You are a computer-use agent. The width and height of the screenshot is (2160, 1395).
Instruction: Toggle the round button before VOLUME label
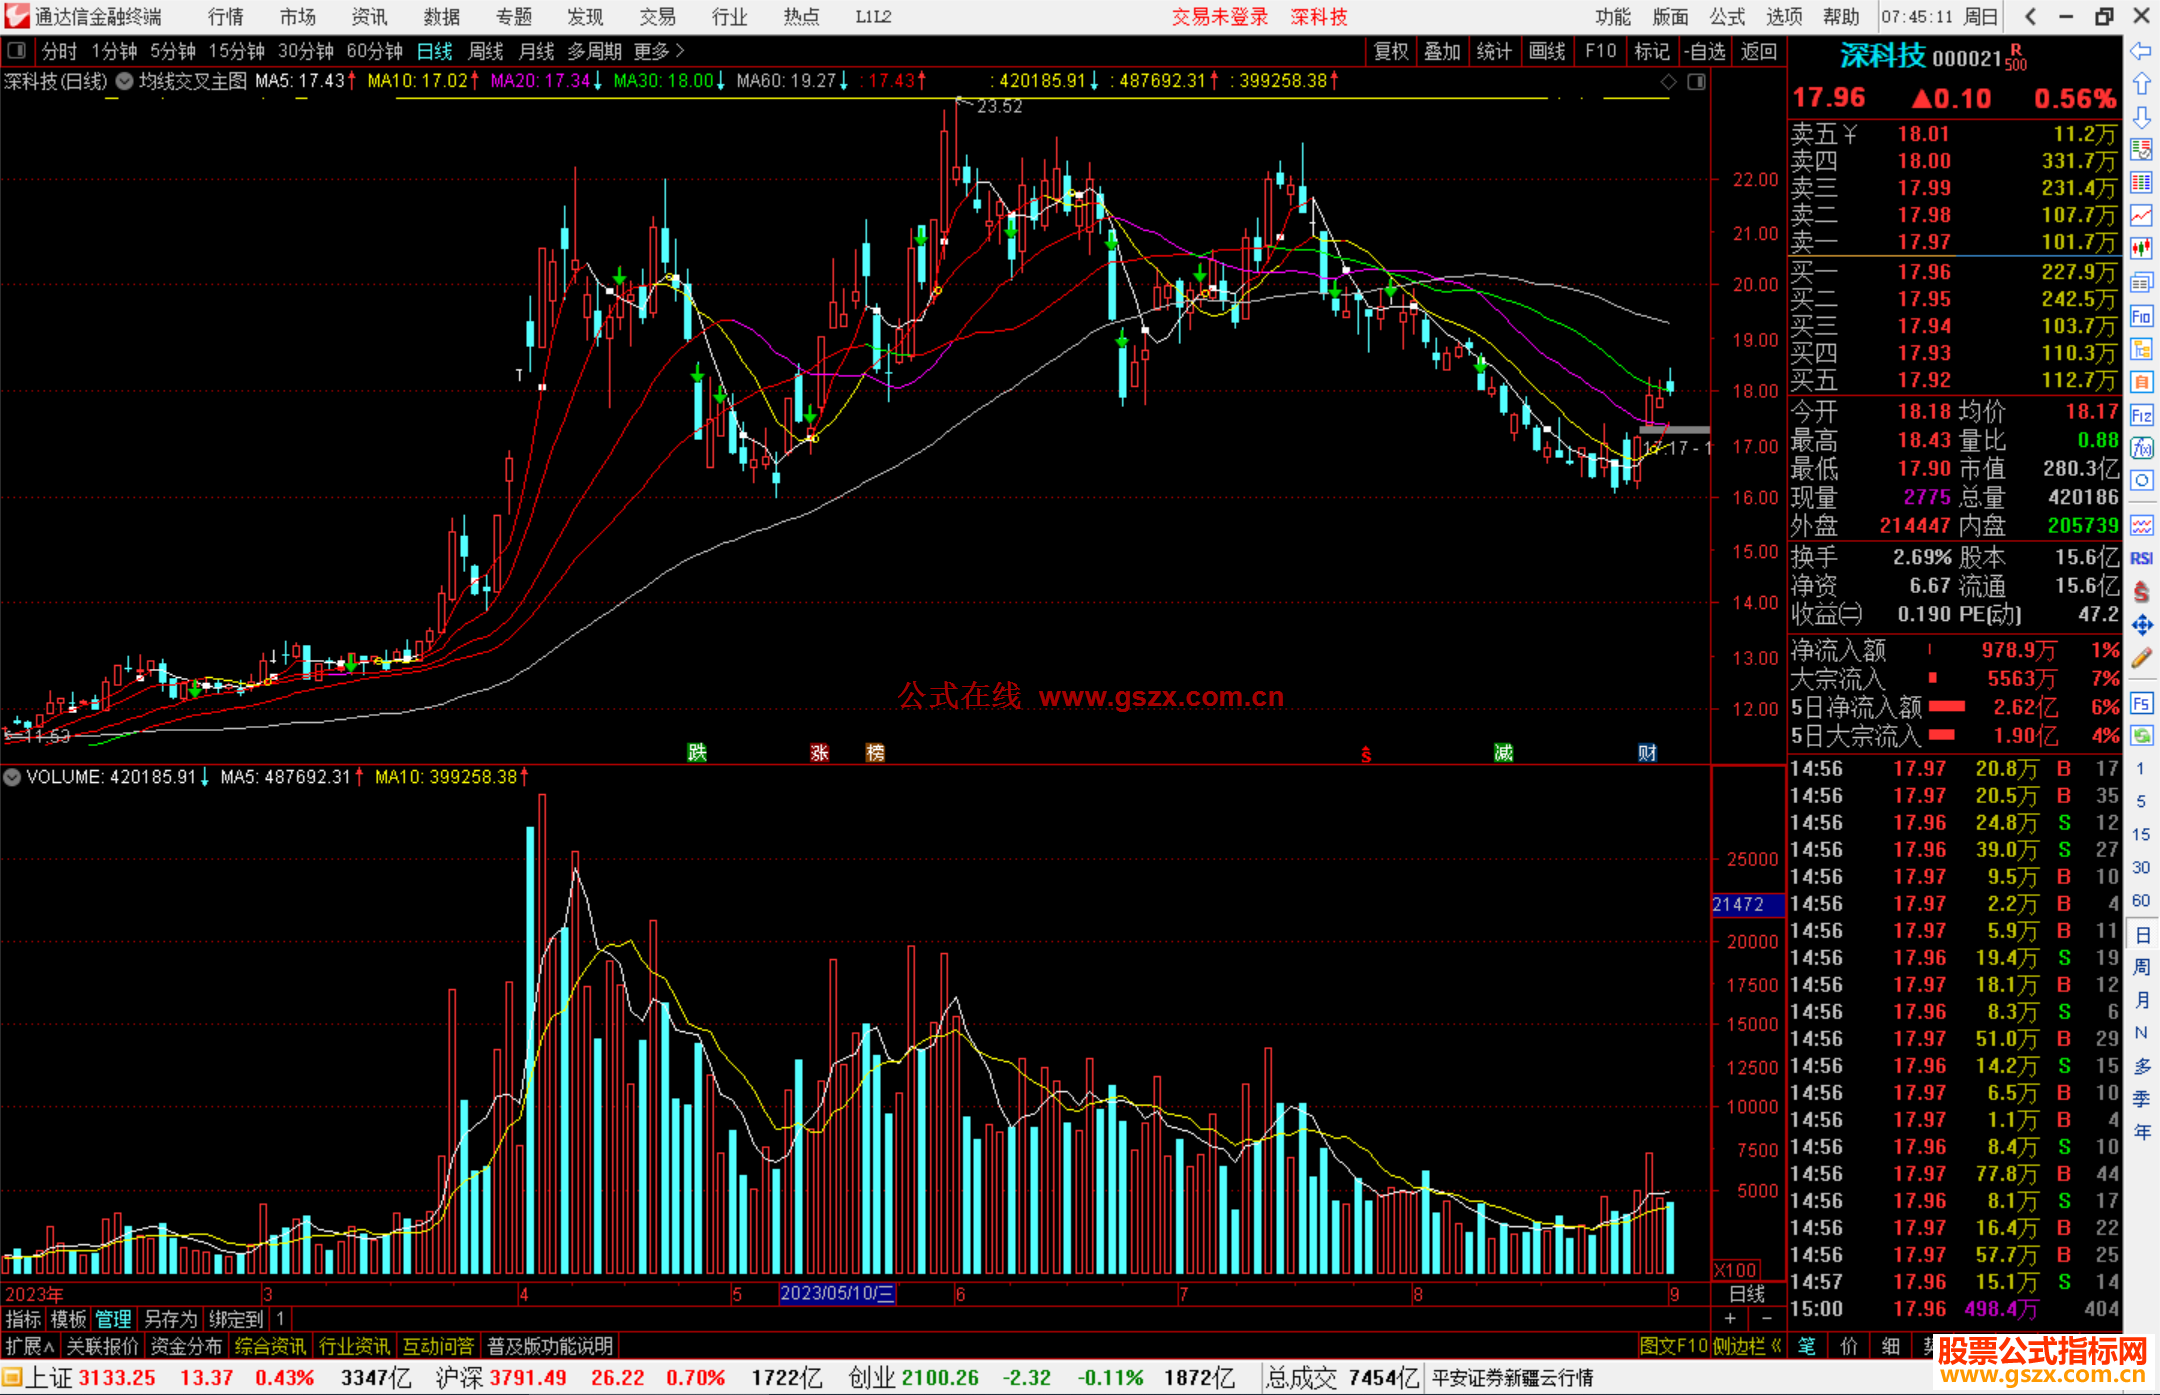(12, 777)
